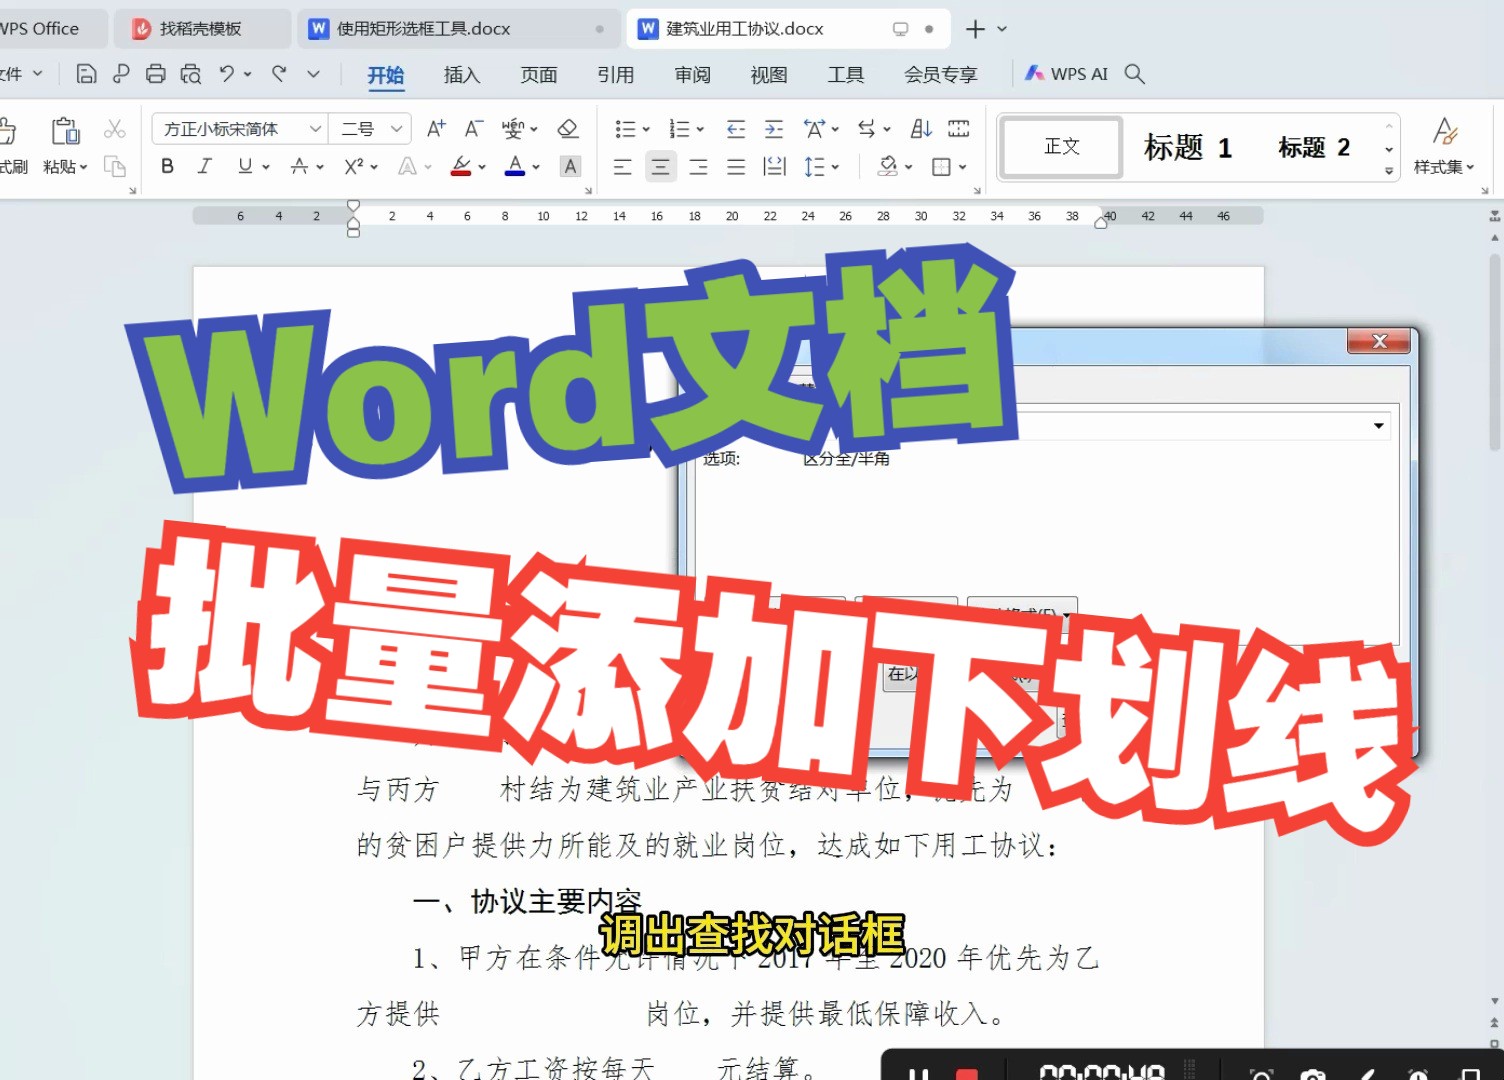Enable left text alignment

pyautogui.click(x=623, y=166)
